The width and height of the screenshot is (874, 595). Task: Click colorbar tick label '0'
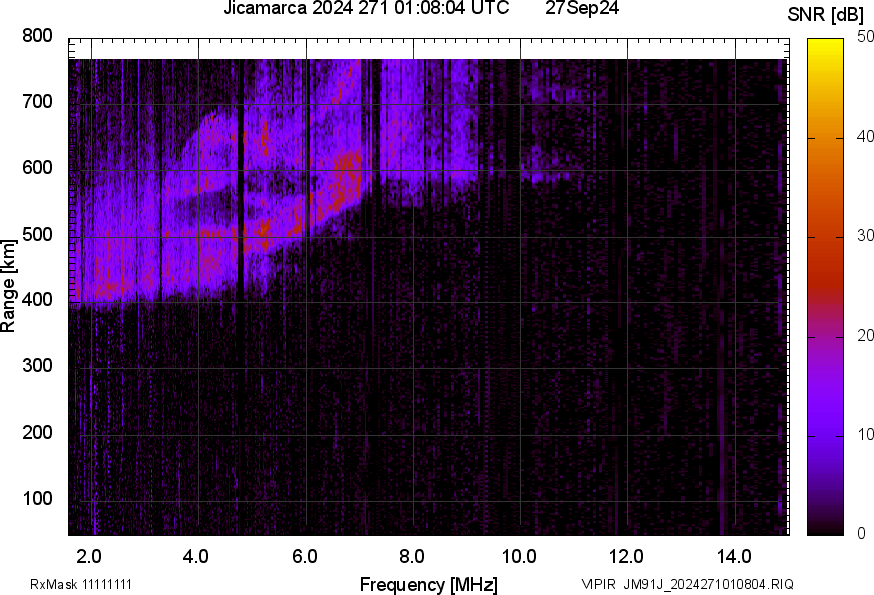click(862, 534)
